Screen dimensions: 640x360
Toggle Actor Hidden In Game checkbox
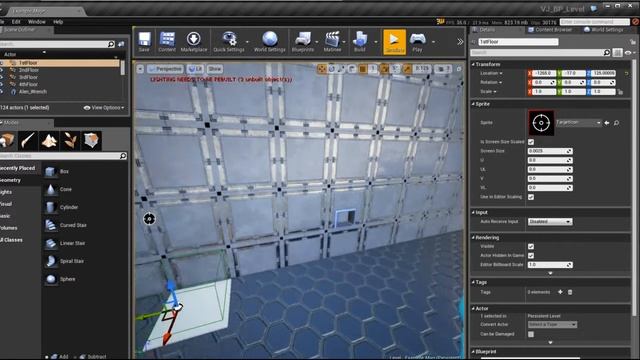531,256
